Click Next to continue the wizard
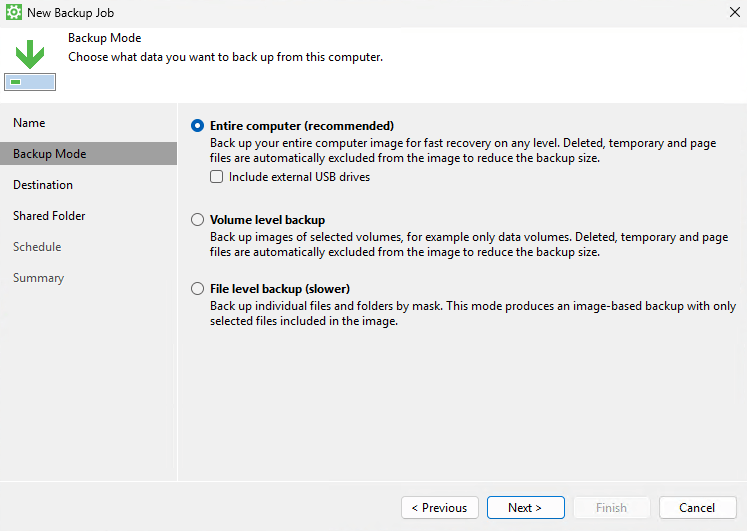The image size is (747, 531). point(525,508)
